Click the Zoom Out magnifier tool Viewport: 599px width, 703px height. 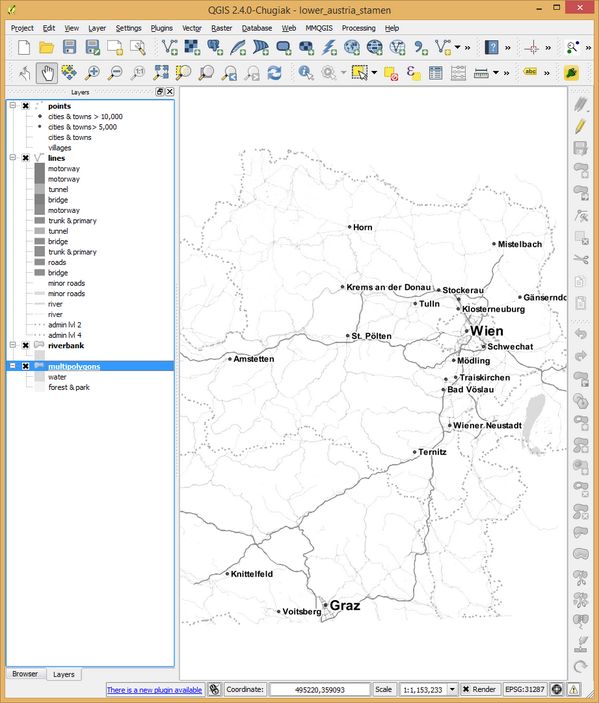[115, 73]
